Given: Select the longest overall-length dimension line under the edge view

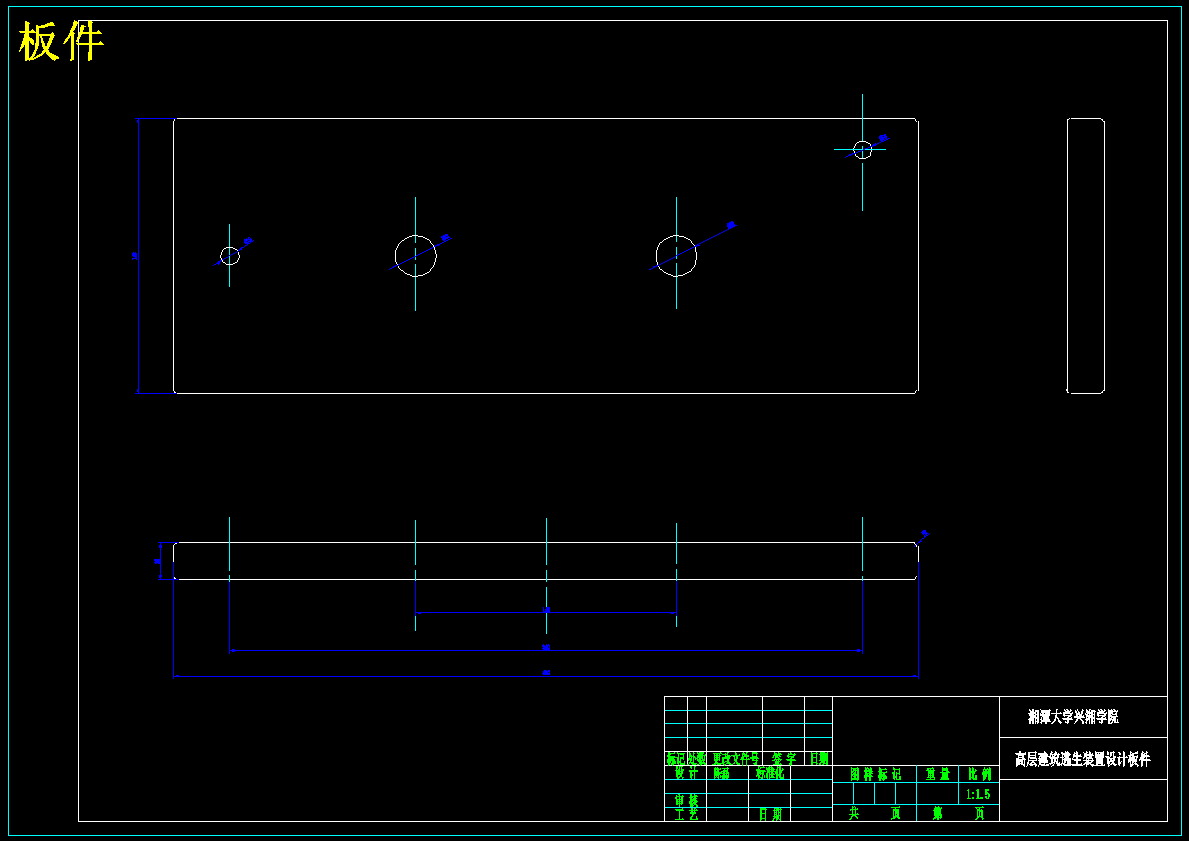Looking at the screenshot, I should click(x=546, y=676).
